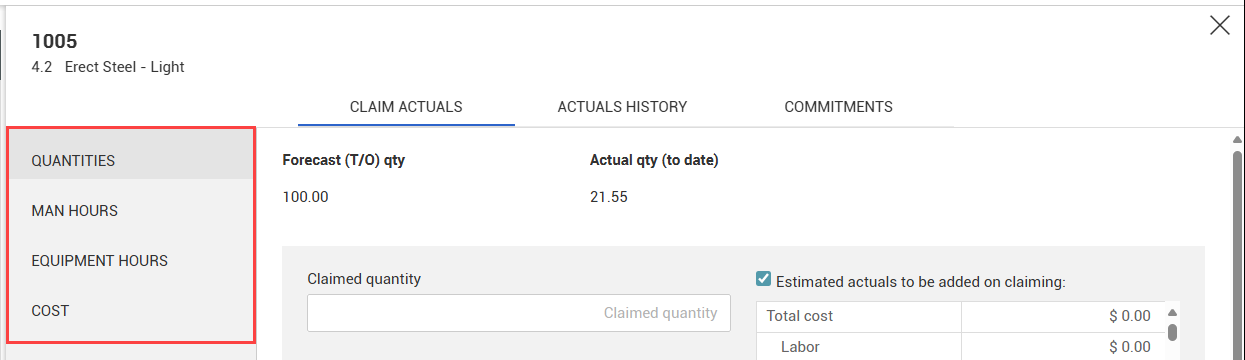
Task: Click the Erect Steel - Light subtitle
Action: [x=125, y=67]
